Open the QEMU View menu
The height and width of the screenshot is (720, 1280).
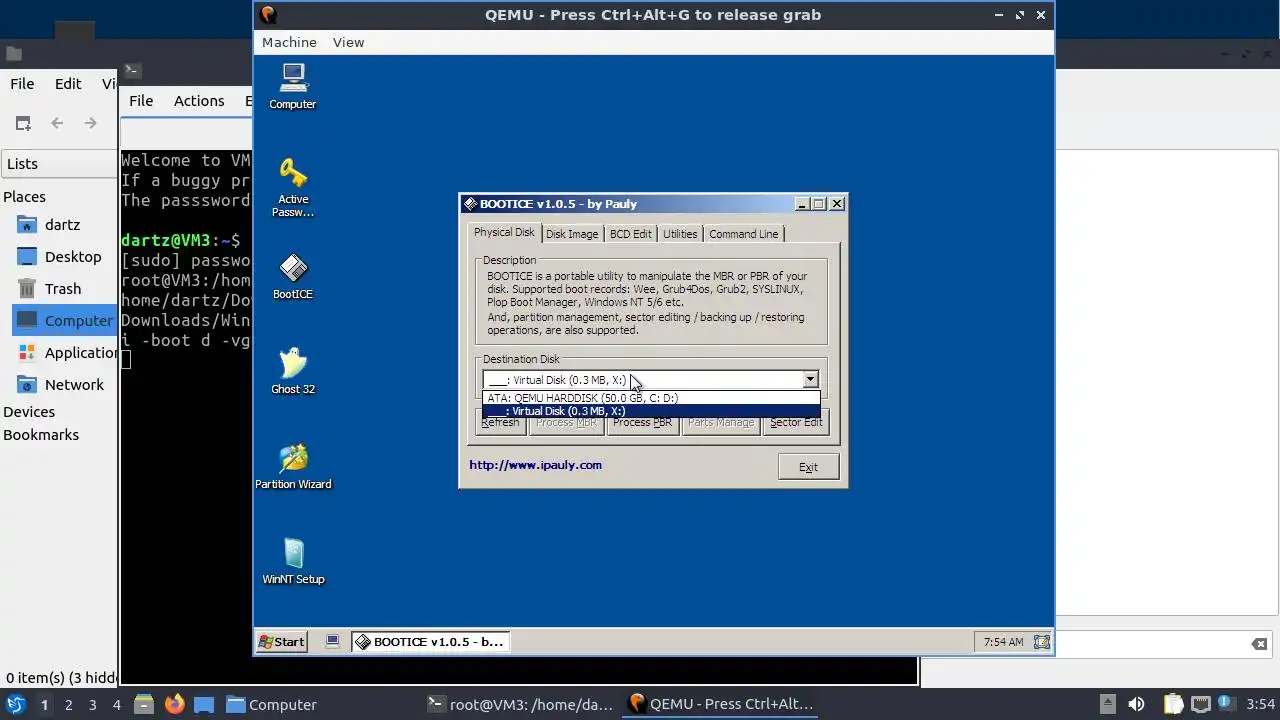click(348, 42)
